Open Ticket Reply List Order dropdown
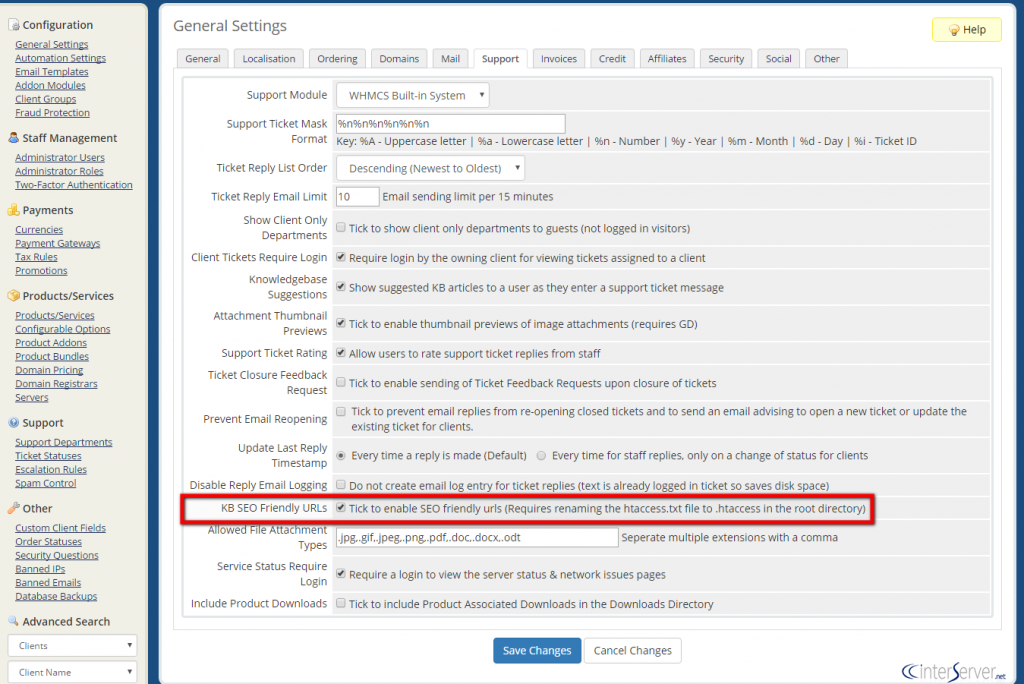Image resolution: width=1024 pixels, height=684 pixels. coord(430,168)
